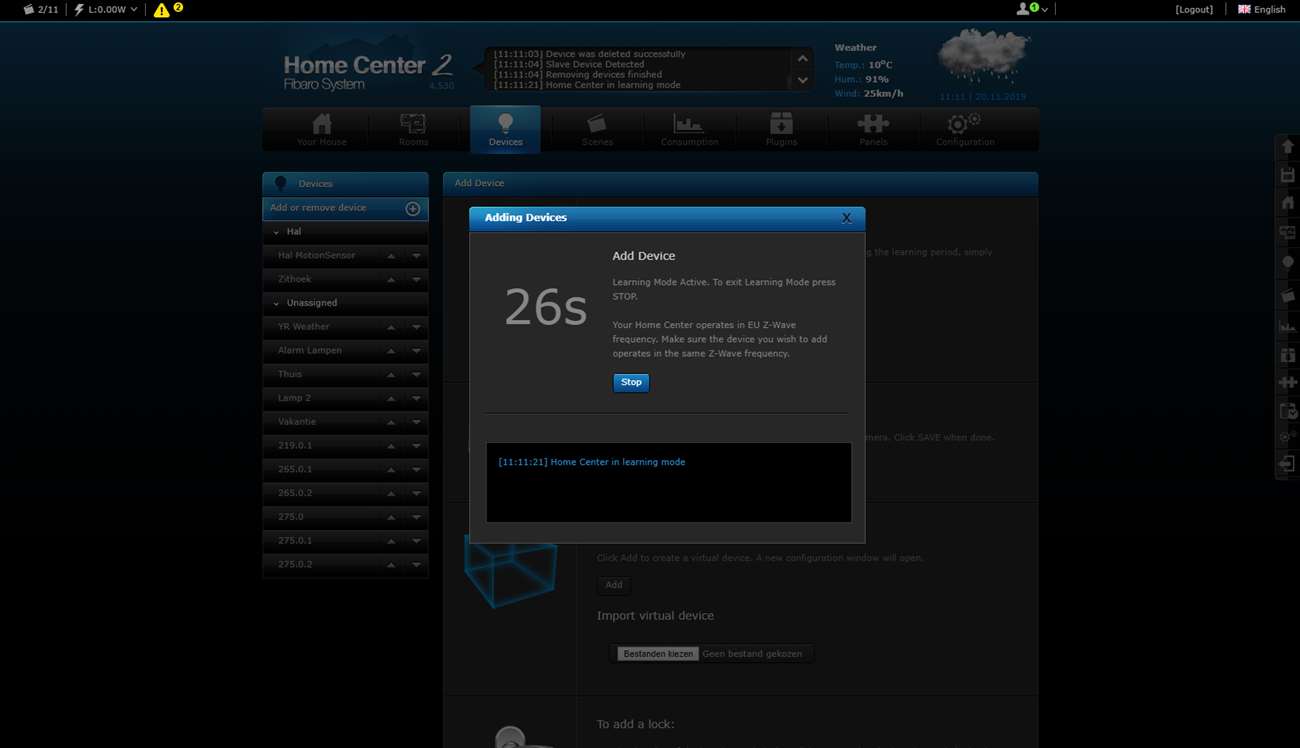Open the Scenes clapperboard tab
1300x748 pixels.
pos(597,130)
